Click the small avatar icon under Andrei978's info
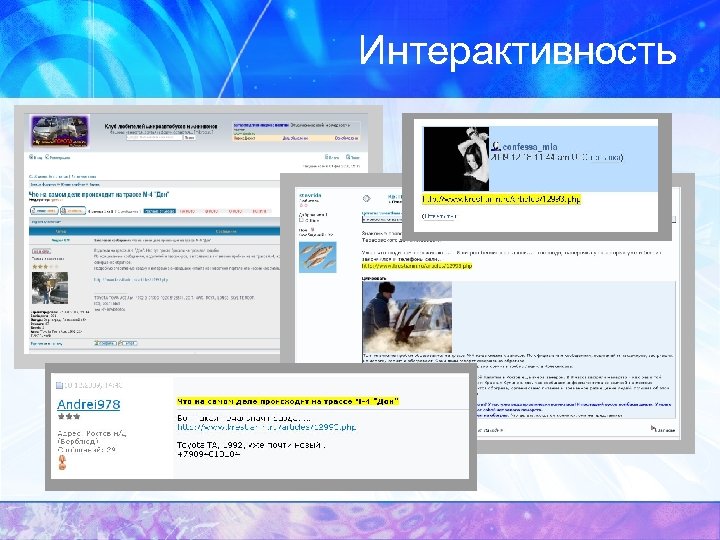The width and height of the screenshot is (720, 540). [x=62, y=462]
